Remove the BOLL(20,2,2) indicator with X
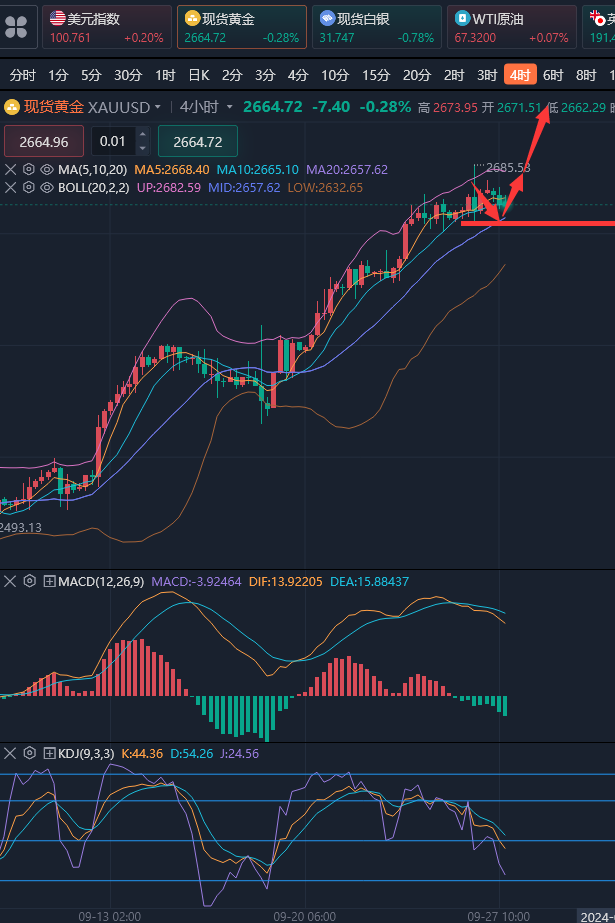The height and width of the screenshot is (923, 615). tap(11, 188)
